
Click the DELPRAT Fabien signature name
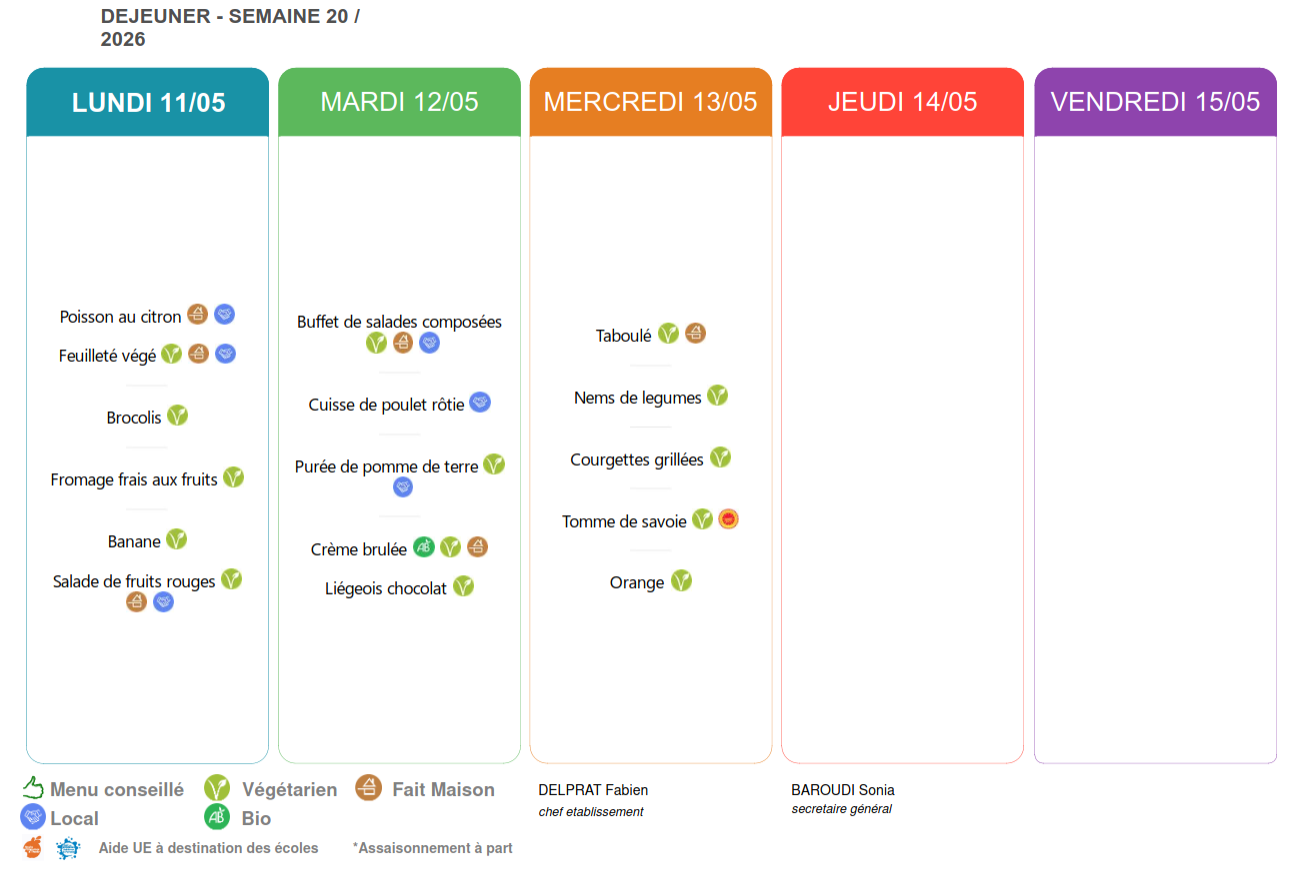[x=593, y=790]
